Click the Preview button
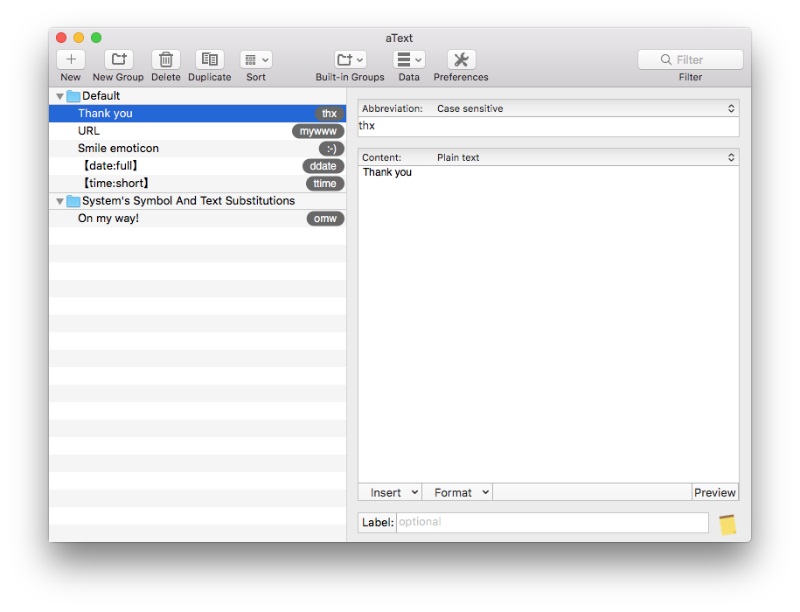This screenshot has width=800, height=612. pyautogui.click(x=716, y=492)
